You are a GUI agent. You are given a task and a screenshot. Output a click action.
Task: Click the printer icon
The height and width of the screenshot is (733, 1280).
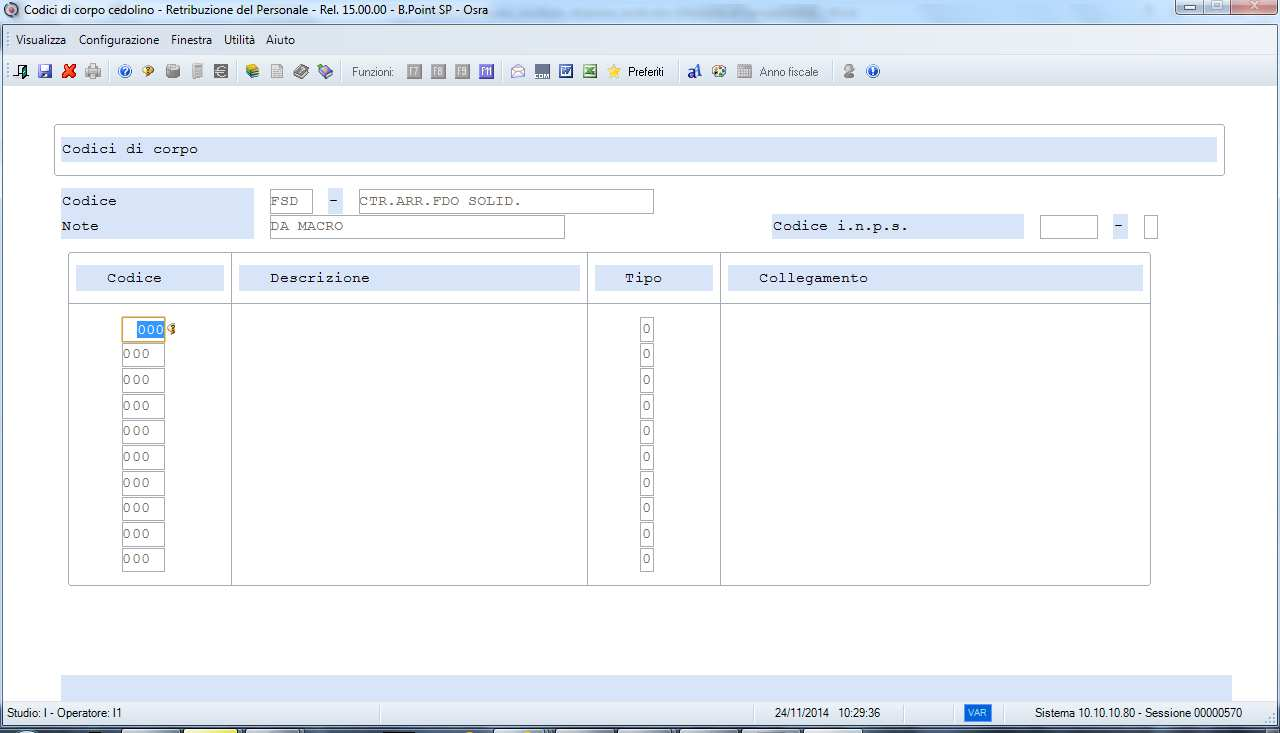tap(93, 72)
